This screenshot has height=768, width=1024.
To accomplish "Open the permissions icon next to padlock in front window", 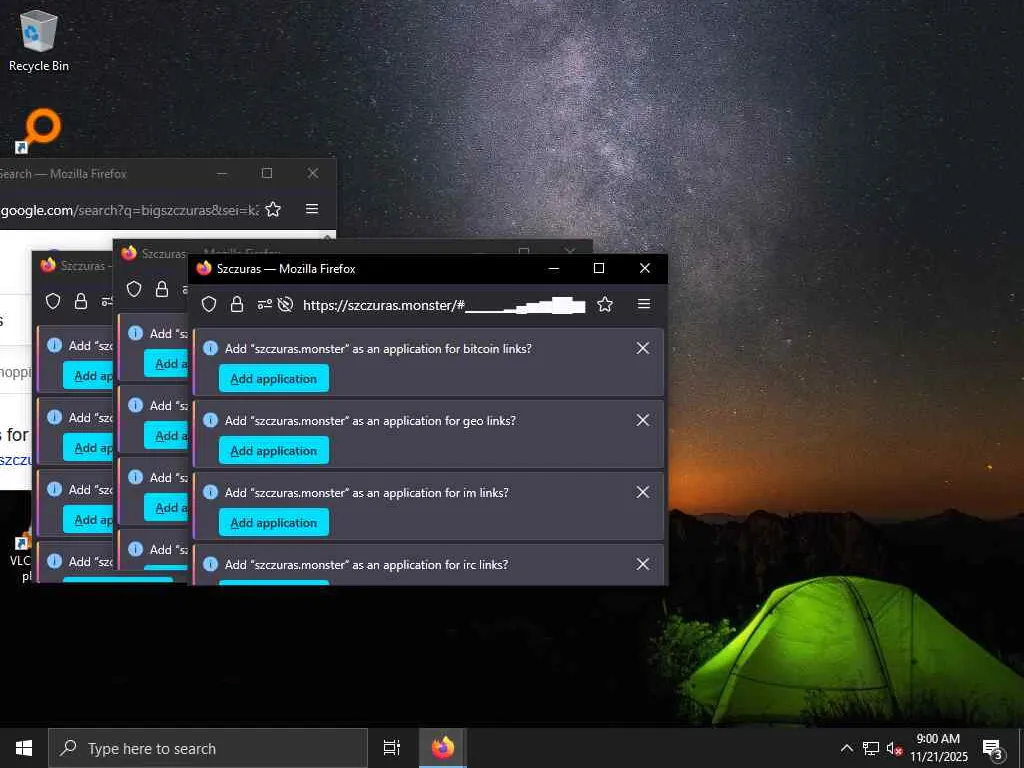I will pyautogui.click(x=264, y=304).
